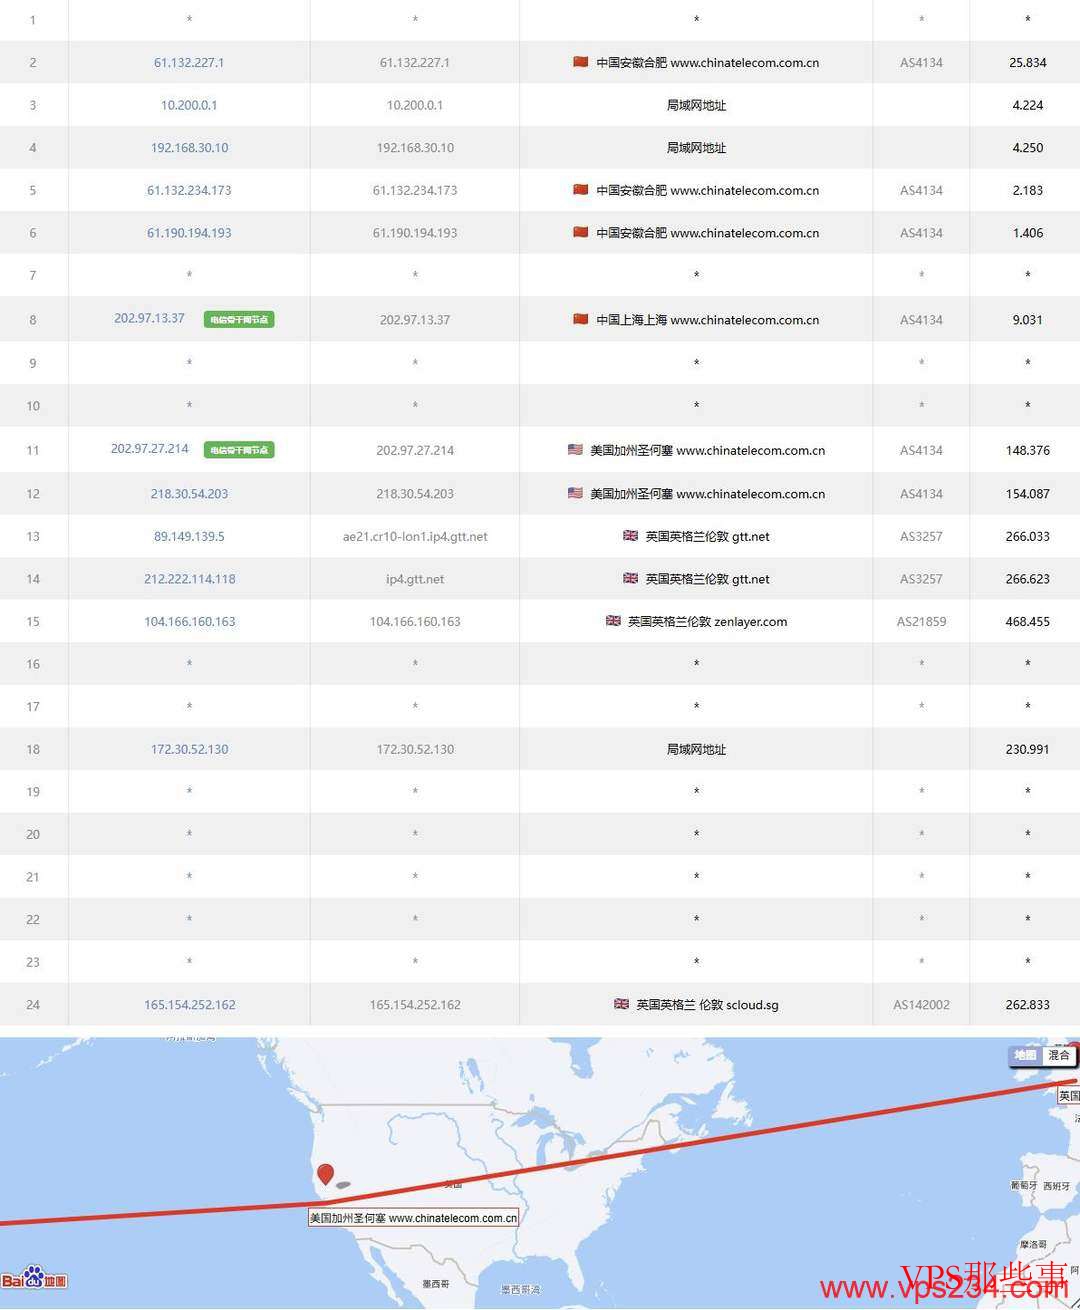Select latency value 262.833
1080x1310 pixels.
[1027, 1005]
